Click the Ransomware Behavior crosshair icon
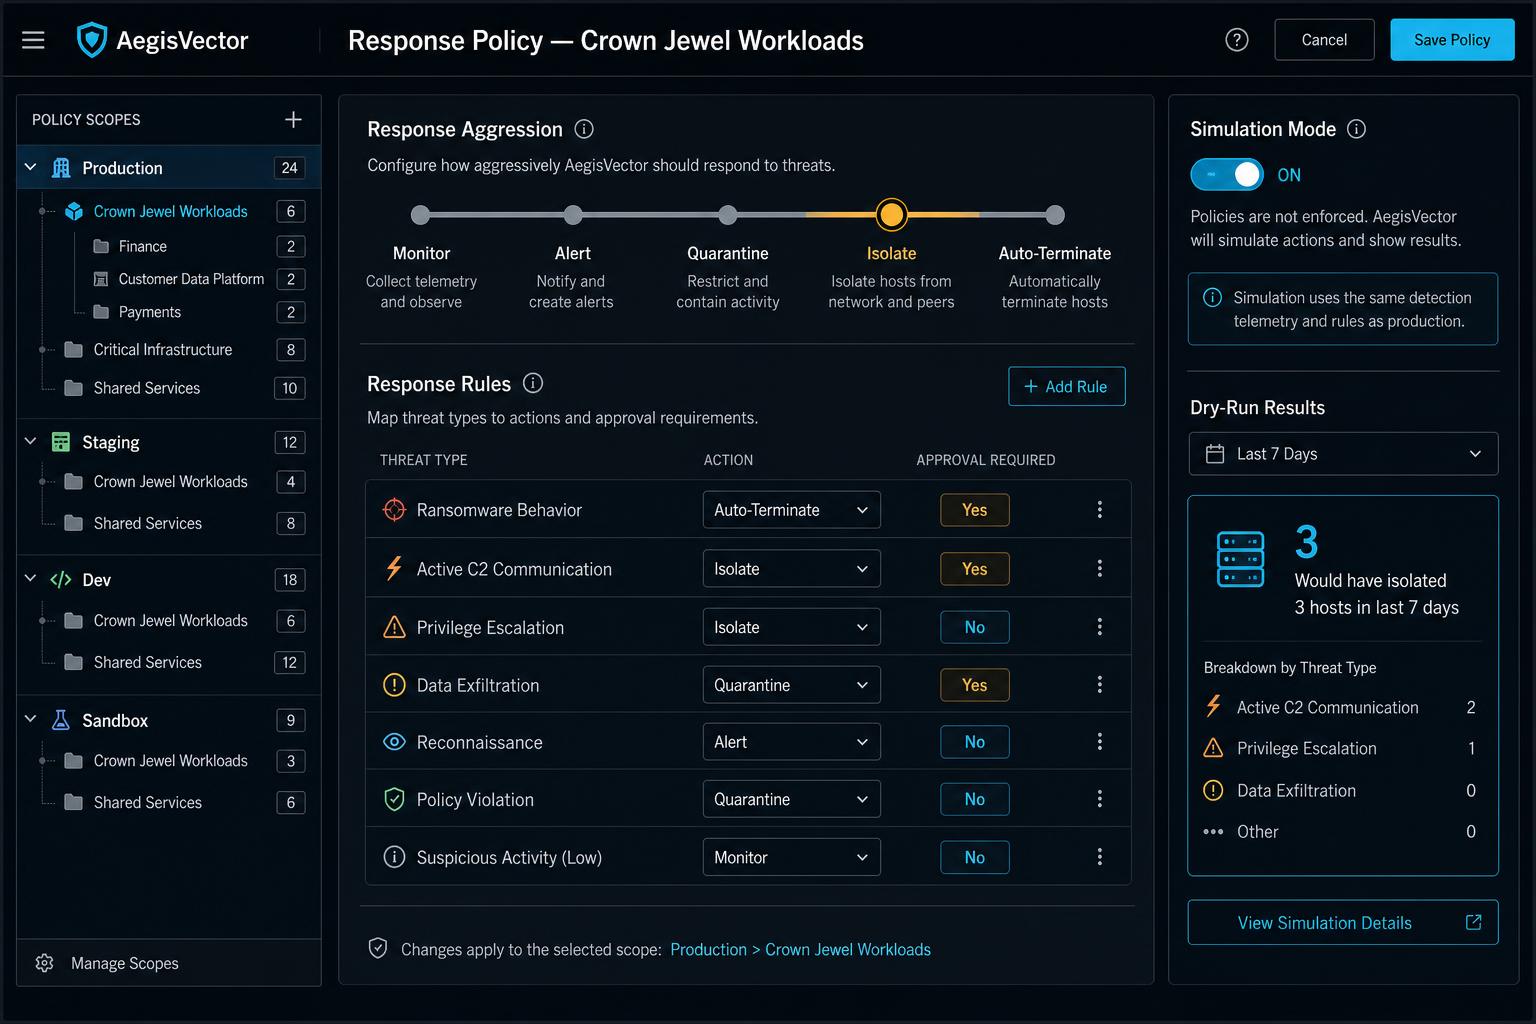 click(394, 510)
